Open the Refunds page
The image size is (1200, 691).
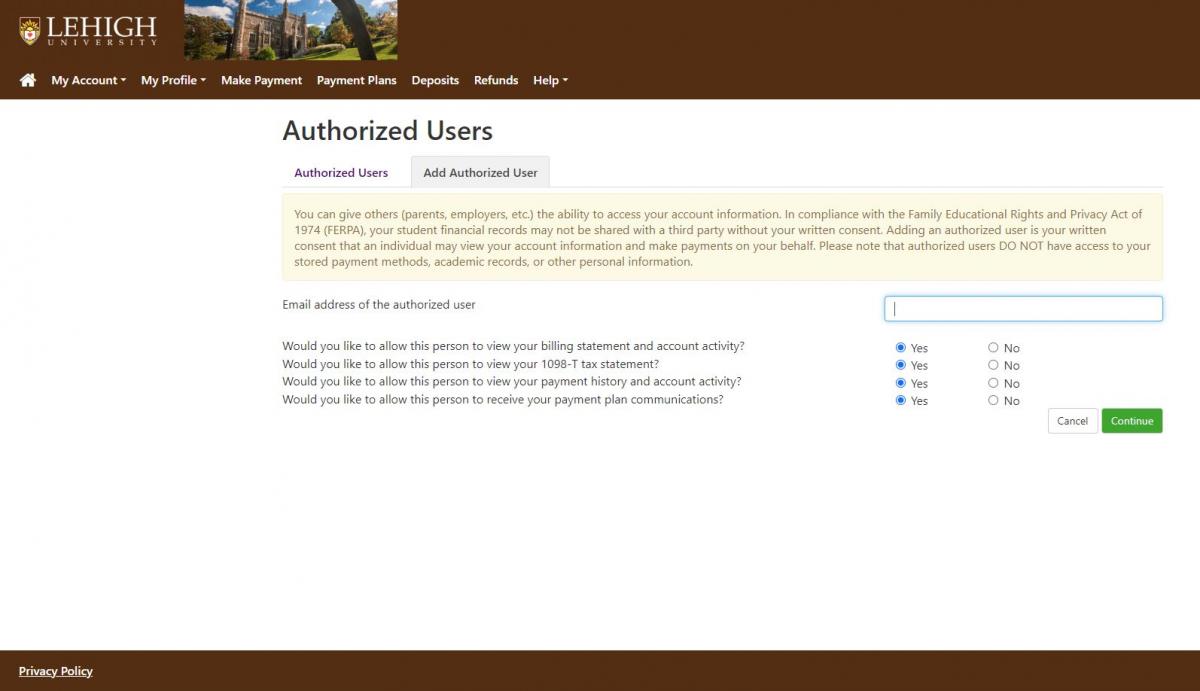pos(496,80)
